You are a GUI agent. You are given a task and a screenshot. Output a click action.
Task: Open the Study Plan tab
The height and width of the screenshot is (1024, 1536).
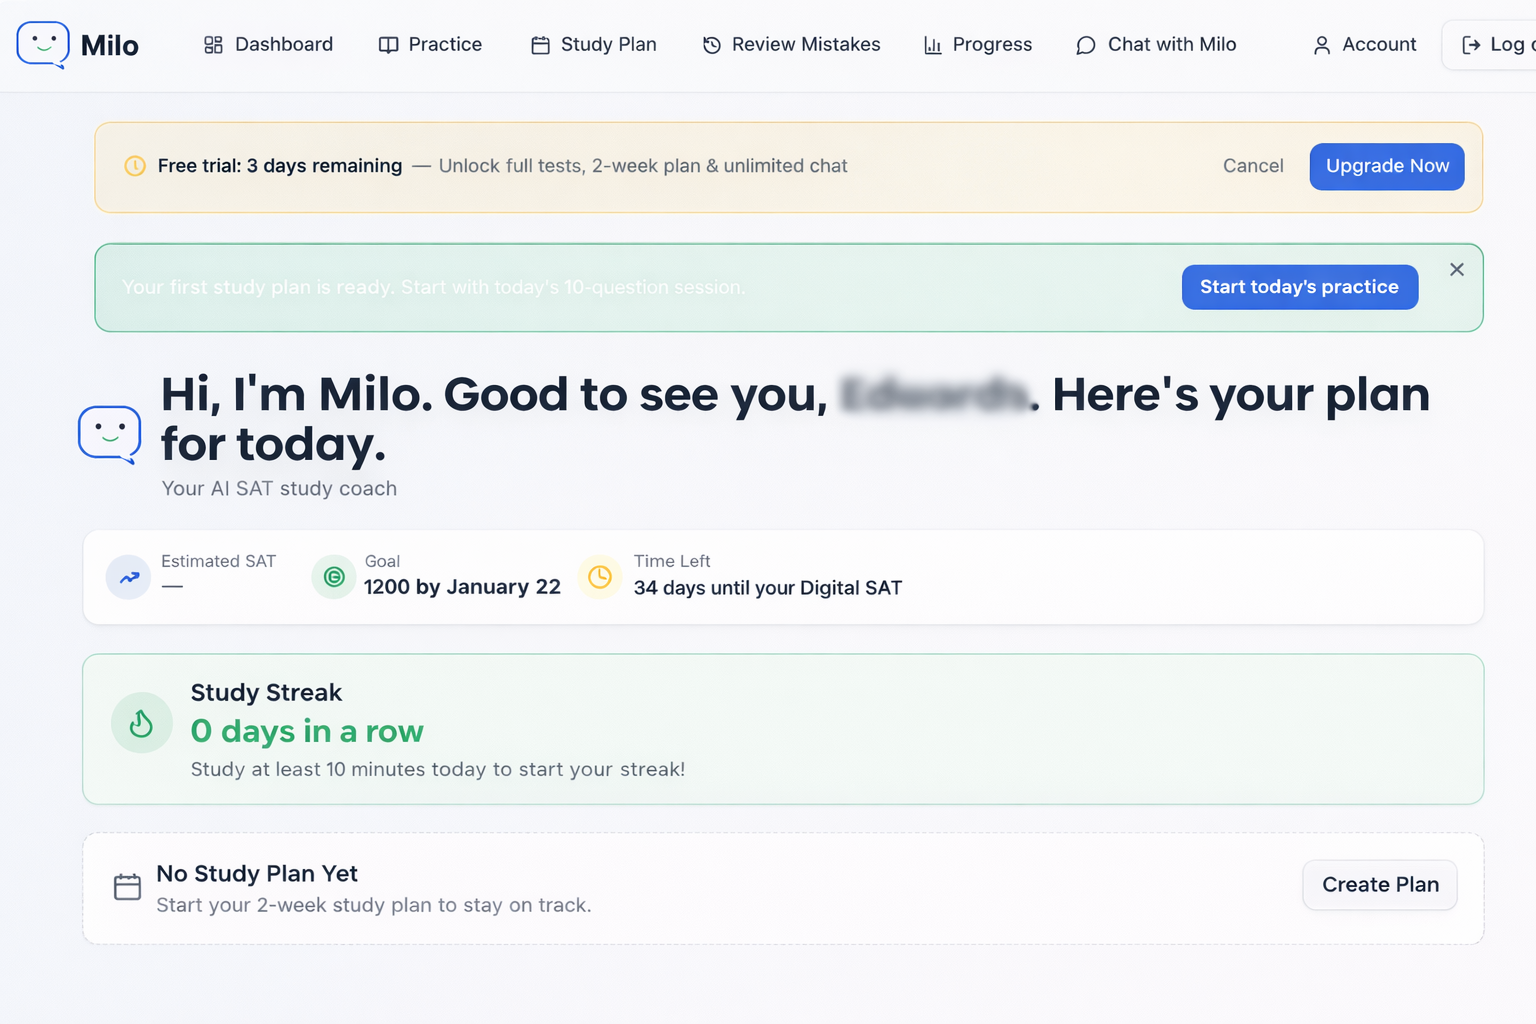tap(593, 45)
